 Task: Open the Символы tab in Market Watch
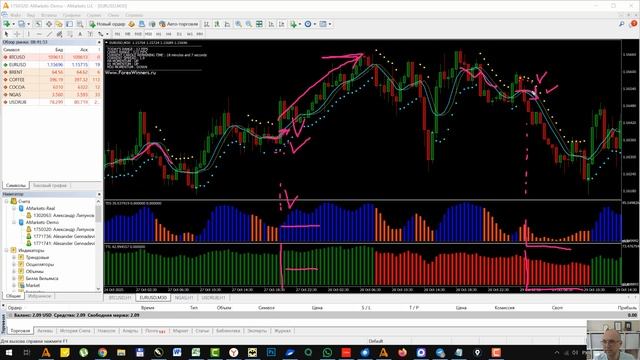[x=16, y=185]
